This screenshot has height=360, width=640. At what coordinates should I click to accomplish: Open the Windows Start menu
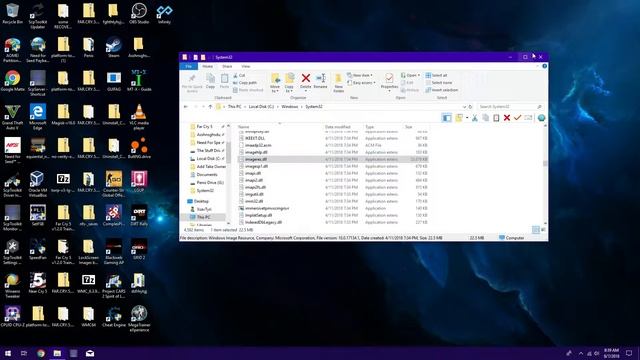point(8,353)
